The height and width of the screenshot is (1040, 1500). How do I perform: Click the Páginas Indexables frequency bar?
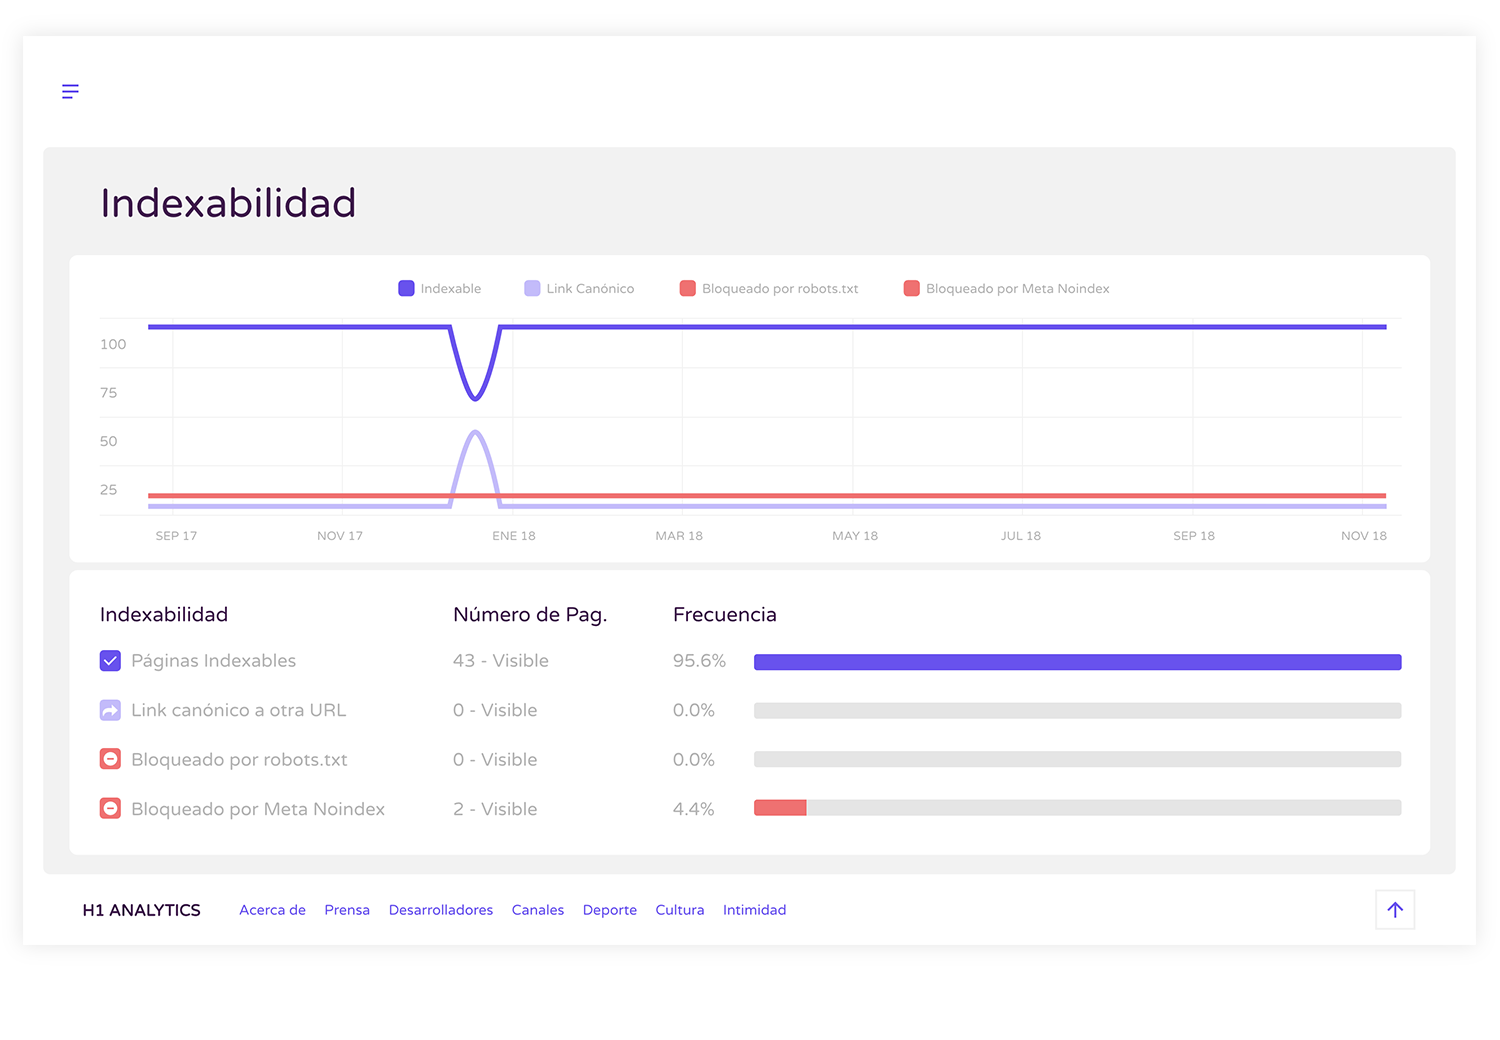click(x=1077, y=662)
